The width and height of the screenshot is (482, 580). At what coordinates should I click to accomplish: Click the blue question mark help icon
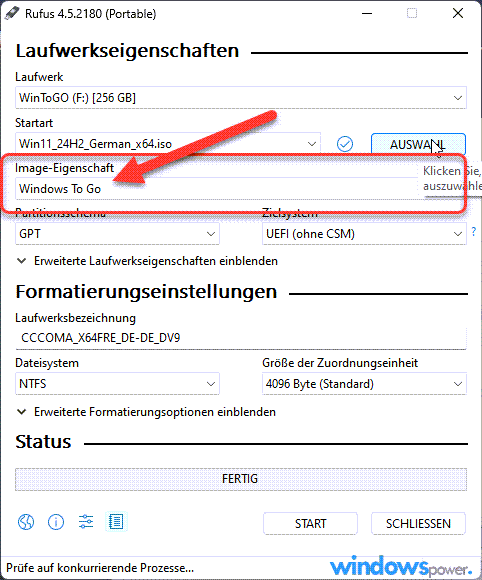[x=474, y=232]
